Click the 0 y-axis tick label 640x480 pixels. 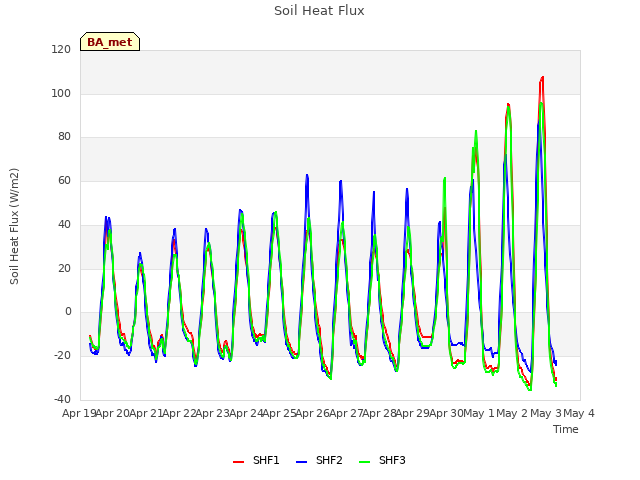(68, 312)
